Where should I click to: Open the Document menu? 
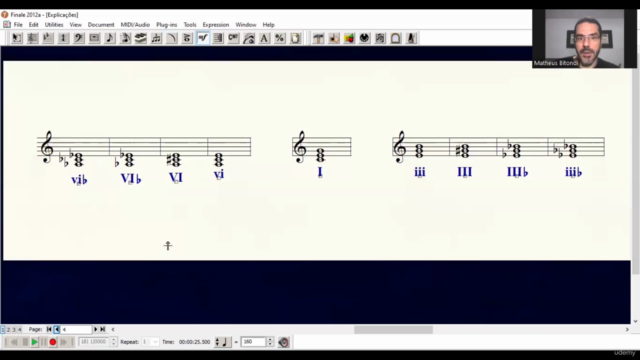click(101, 24)
